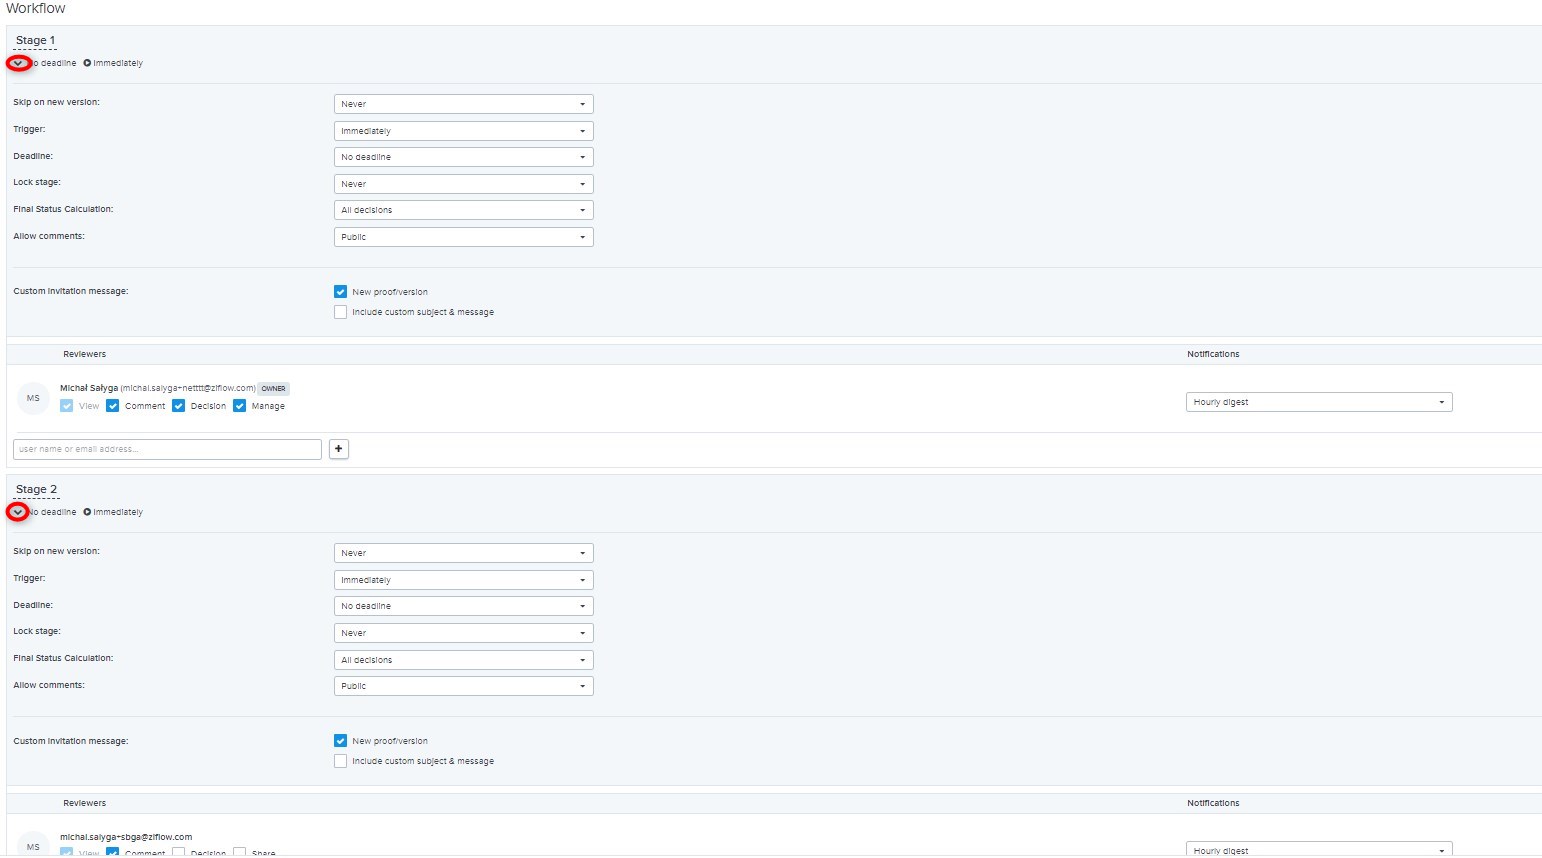Open Stage 2 Lock stage dropdown
The image size is (1542, 858).
pos(463,633)
